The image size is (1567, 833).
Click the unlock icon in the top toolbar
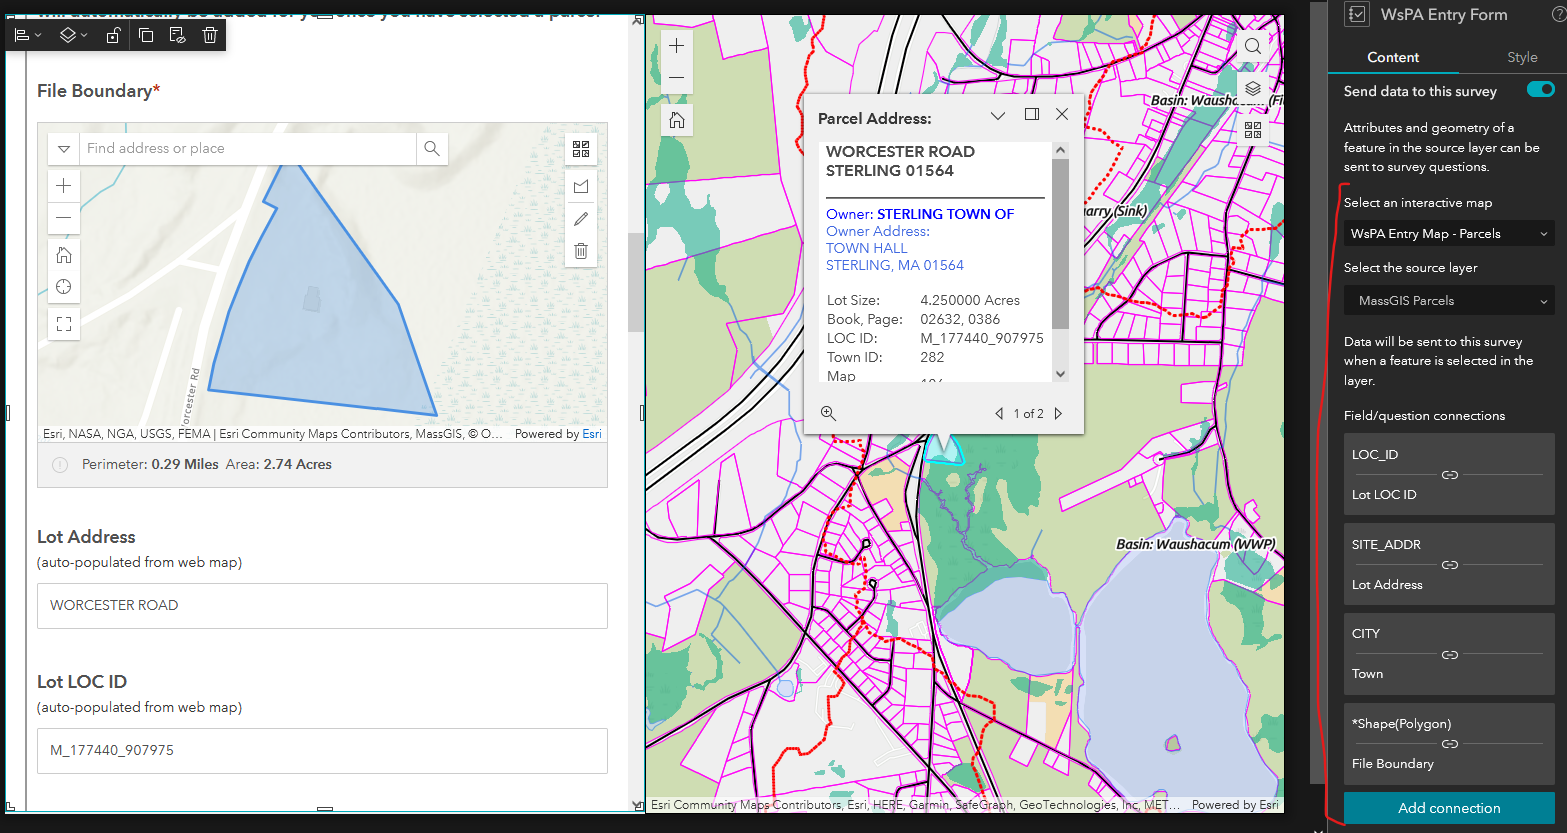(x=113, y=34)
